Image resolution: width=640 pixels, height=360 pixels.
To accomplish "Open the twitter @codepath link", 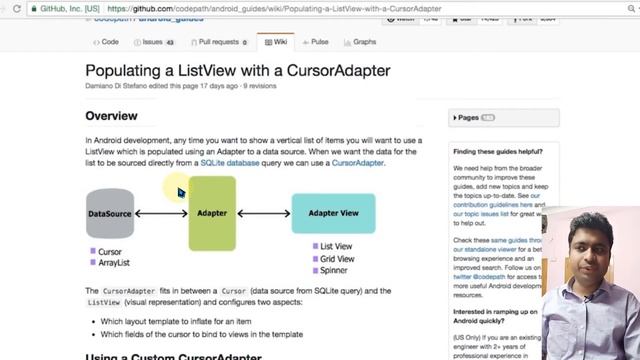I will pos(479,277).
